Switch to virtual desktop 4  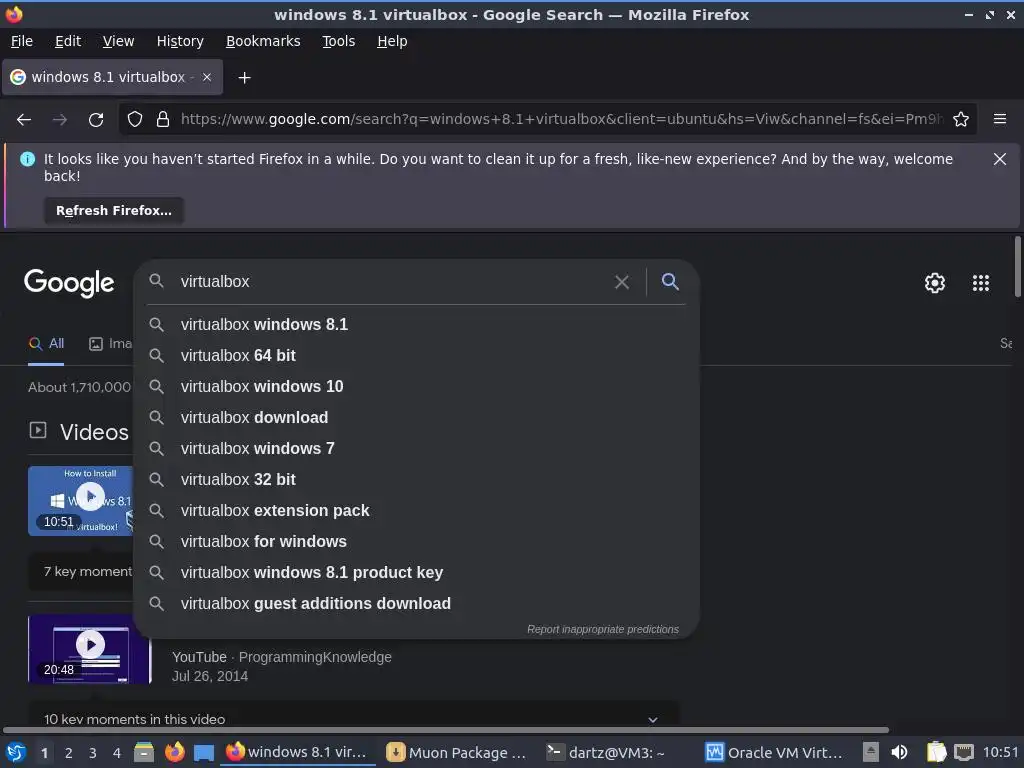(x=117, y=753)
